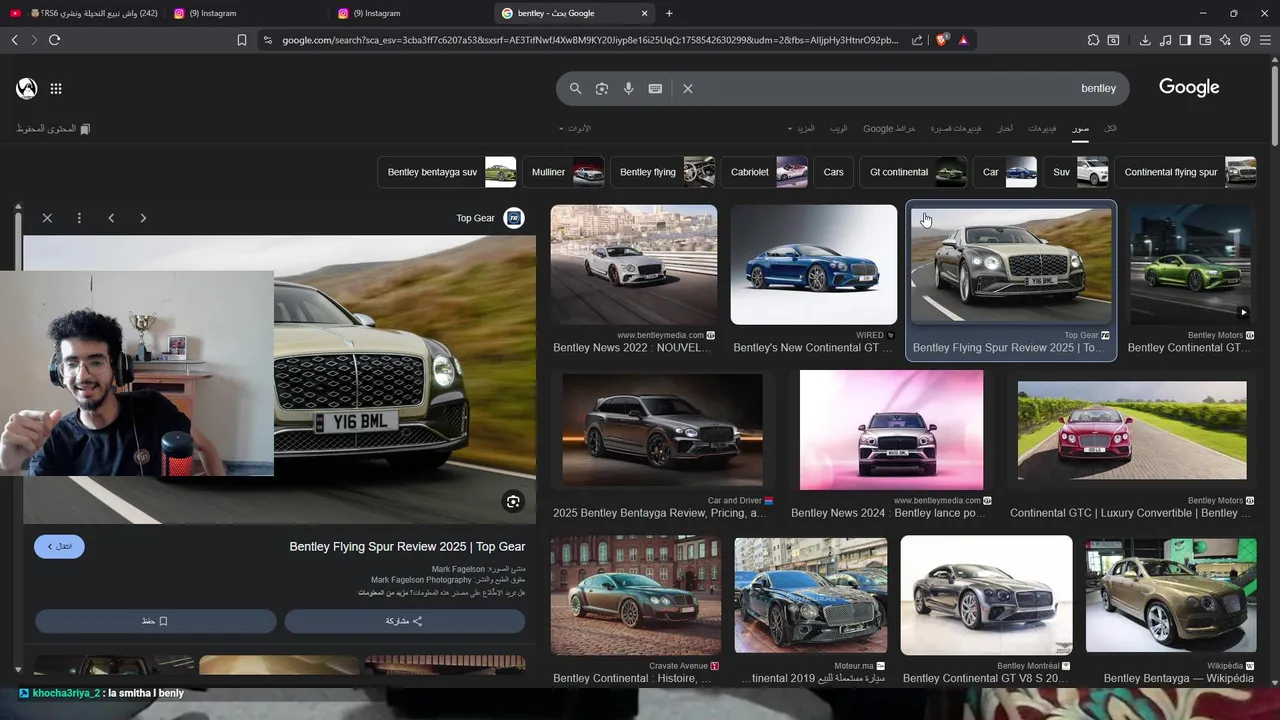
Task: Bookmark this page from address bar
Action: click(x=242, y=40)
